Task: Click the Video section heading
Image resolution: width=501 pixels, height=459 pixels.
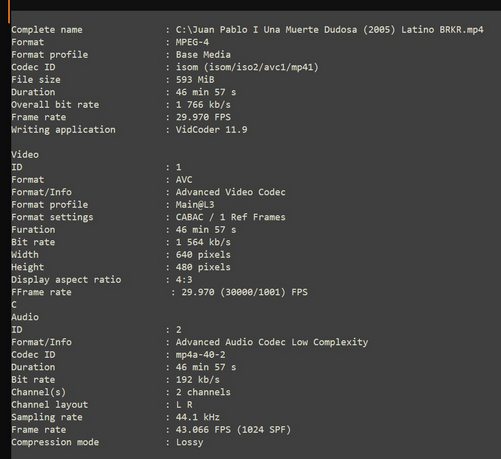Action: pos(25,155)
